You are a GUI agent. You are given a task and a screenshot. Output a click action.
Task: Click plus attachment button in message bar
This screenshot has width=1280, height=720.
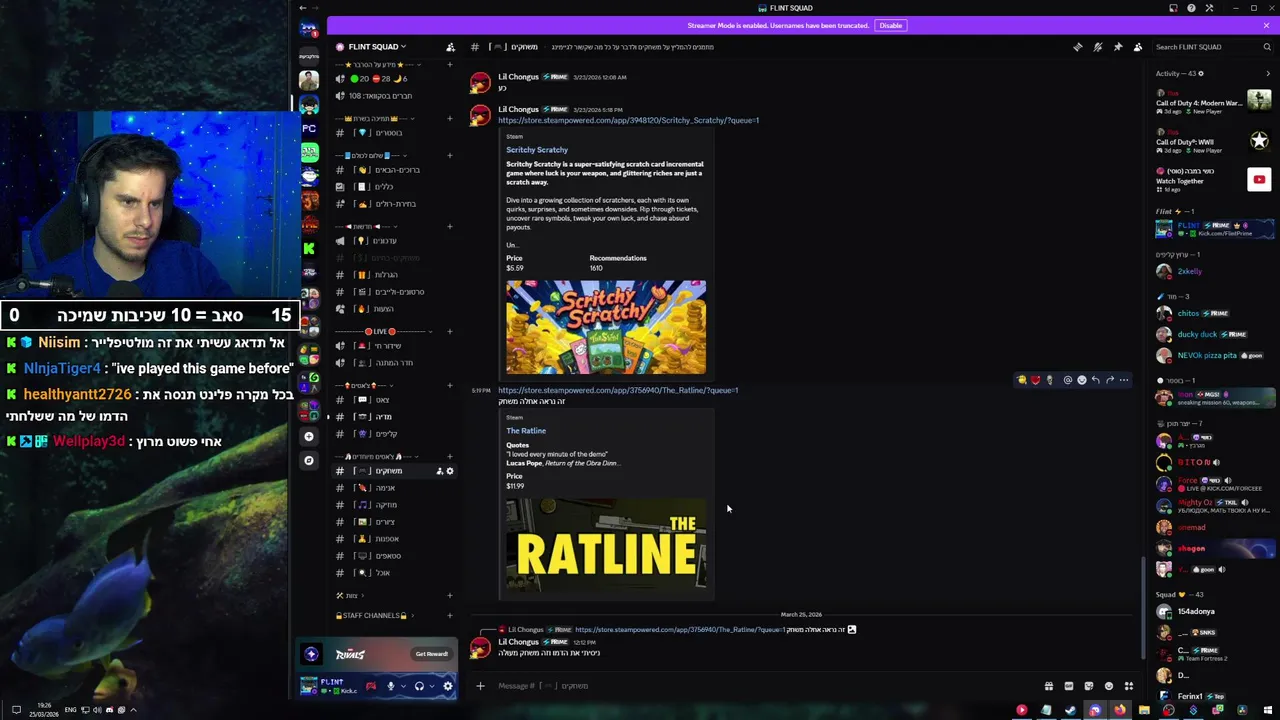point(480,686)
